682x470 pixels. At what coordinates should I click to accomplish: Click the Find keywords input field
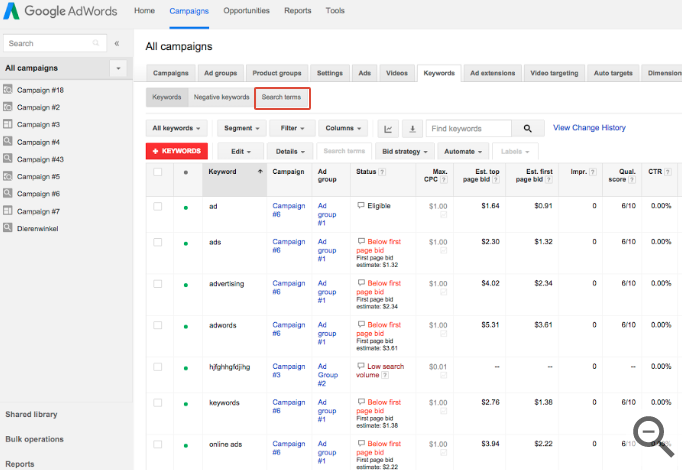[x=468, y=128]
